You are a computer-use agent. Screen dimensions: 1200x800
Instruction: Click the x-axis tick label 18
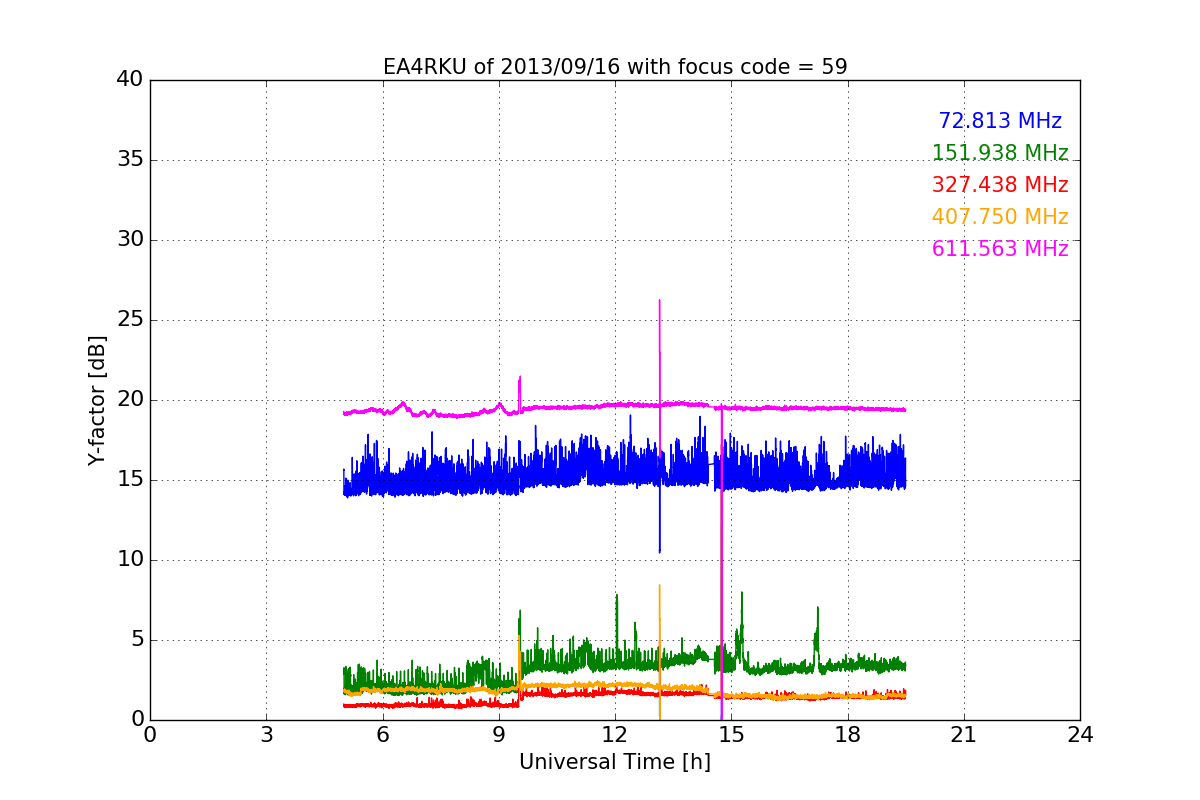pos(848,735)
